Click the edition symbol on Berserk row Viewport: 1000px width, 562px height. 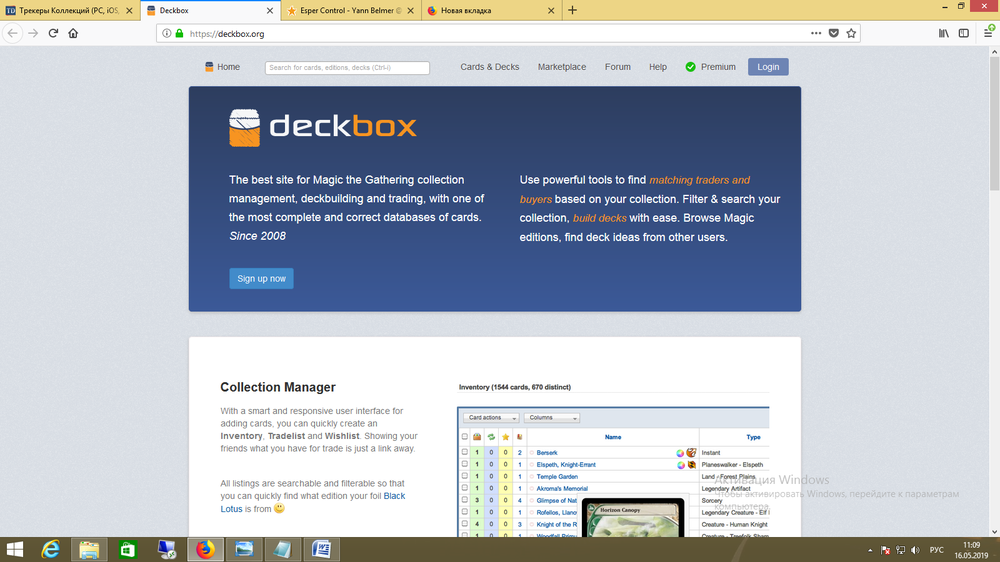click(691, 452)
